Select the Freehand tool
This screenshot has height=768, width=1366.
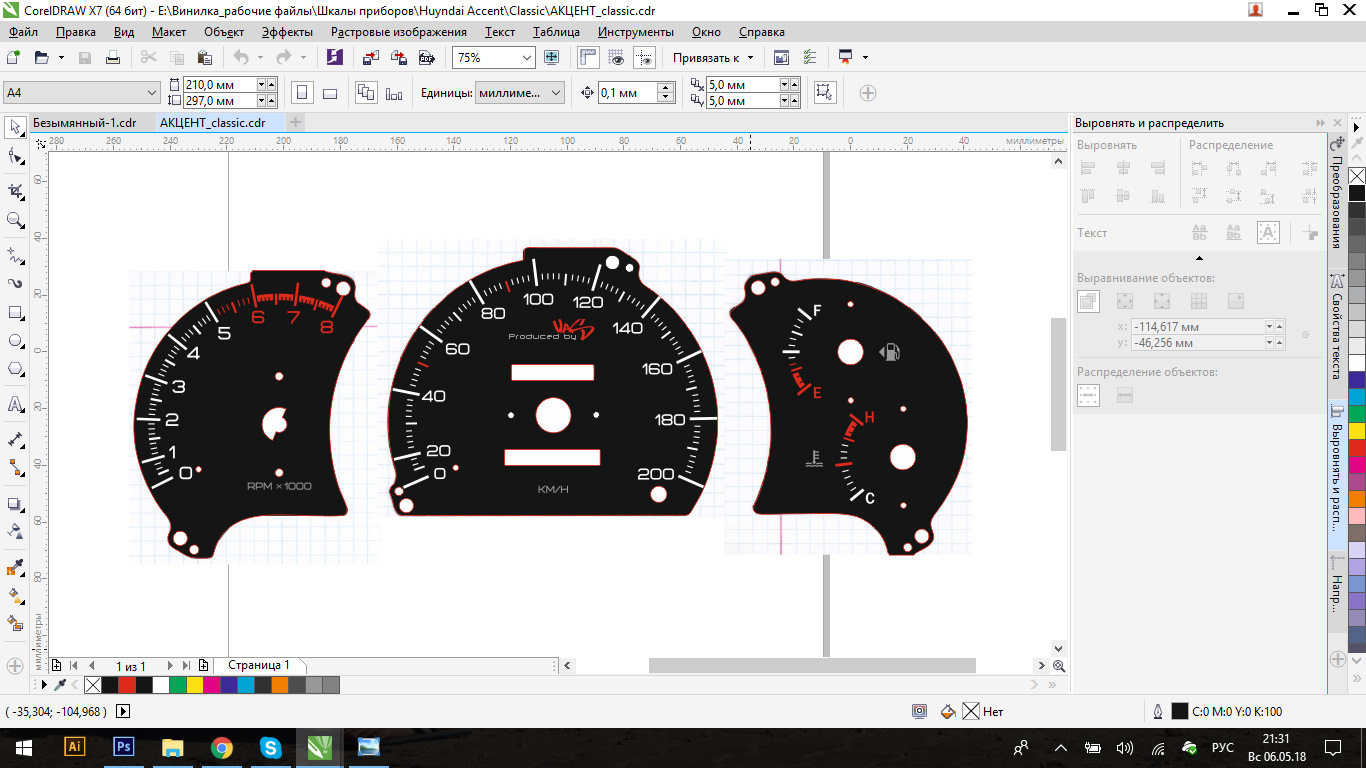click(x=15, y=254)
